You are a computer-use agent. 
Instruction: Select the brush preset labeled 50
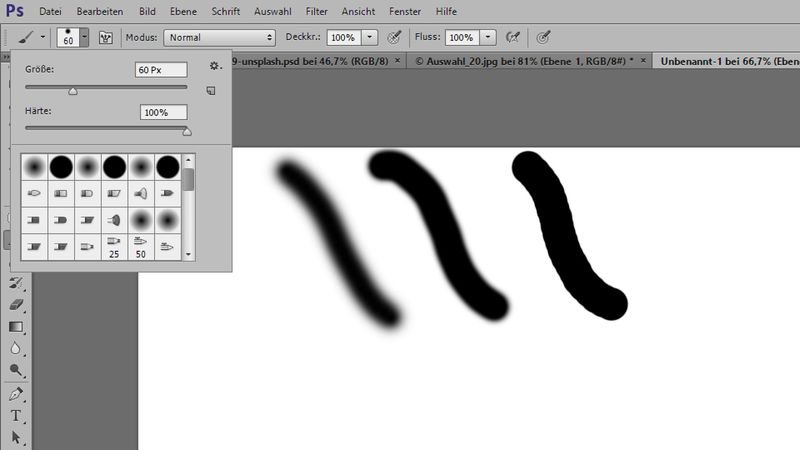140,247
